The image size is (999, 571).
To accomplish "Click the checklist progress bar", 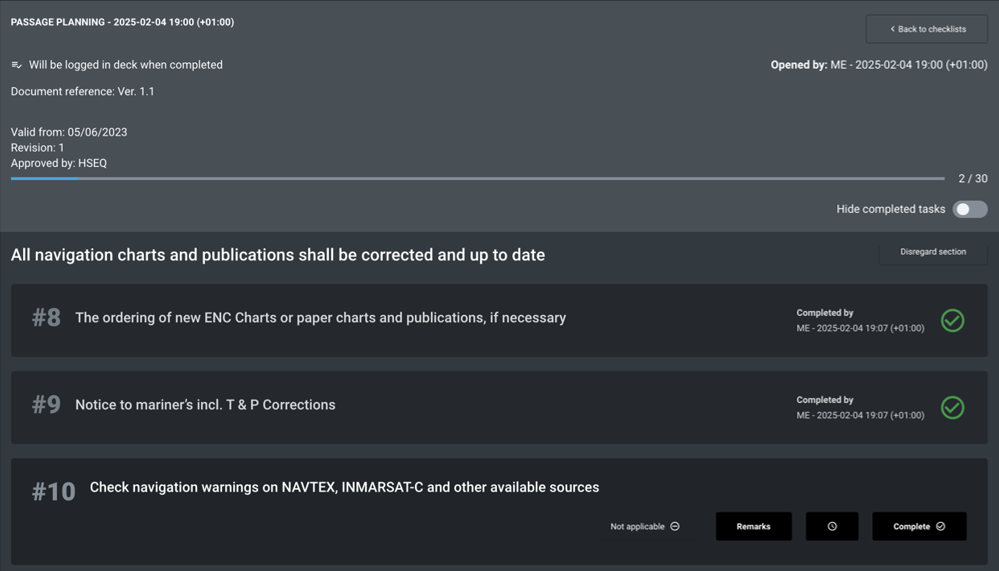I will point(477,179).
